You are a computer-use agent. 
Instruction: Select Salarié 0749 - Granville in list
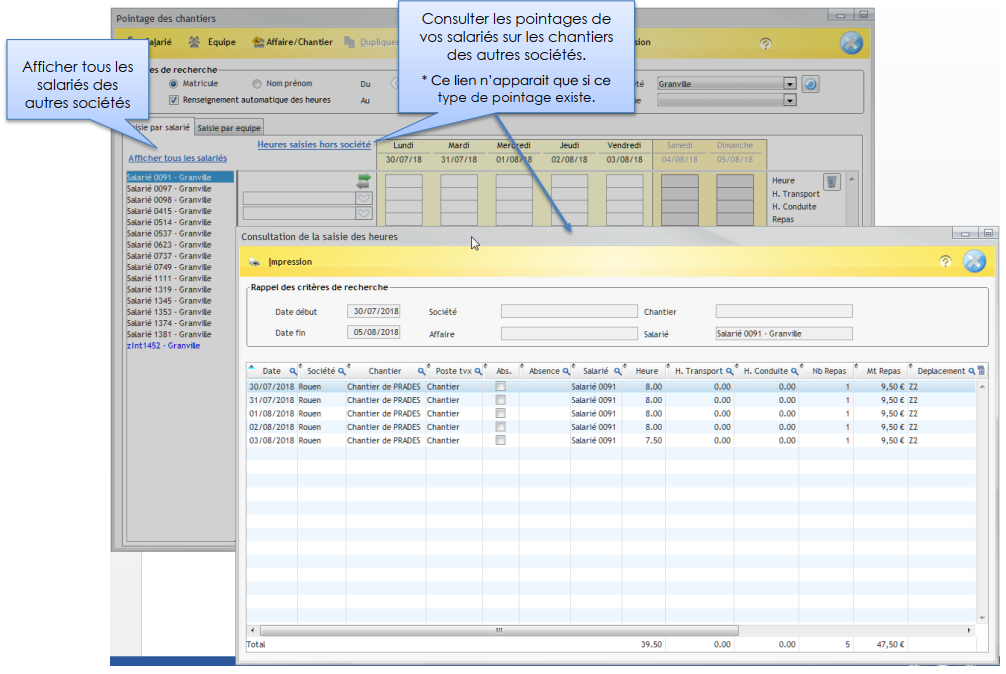[x=169, y=267]
